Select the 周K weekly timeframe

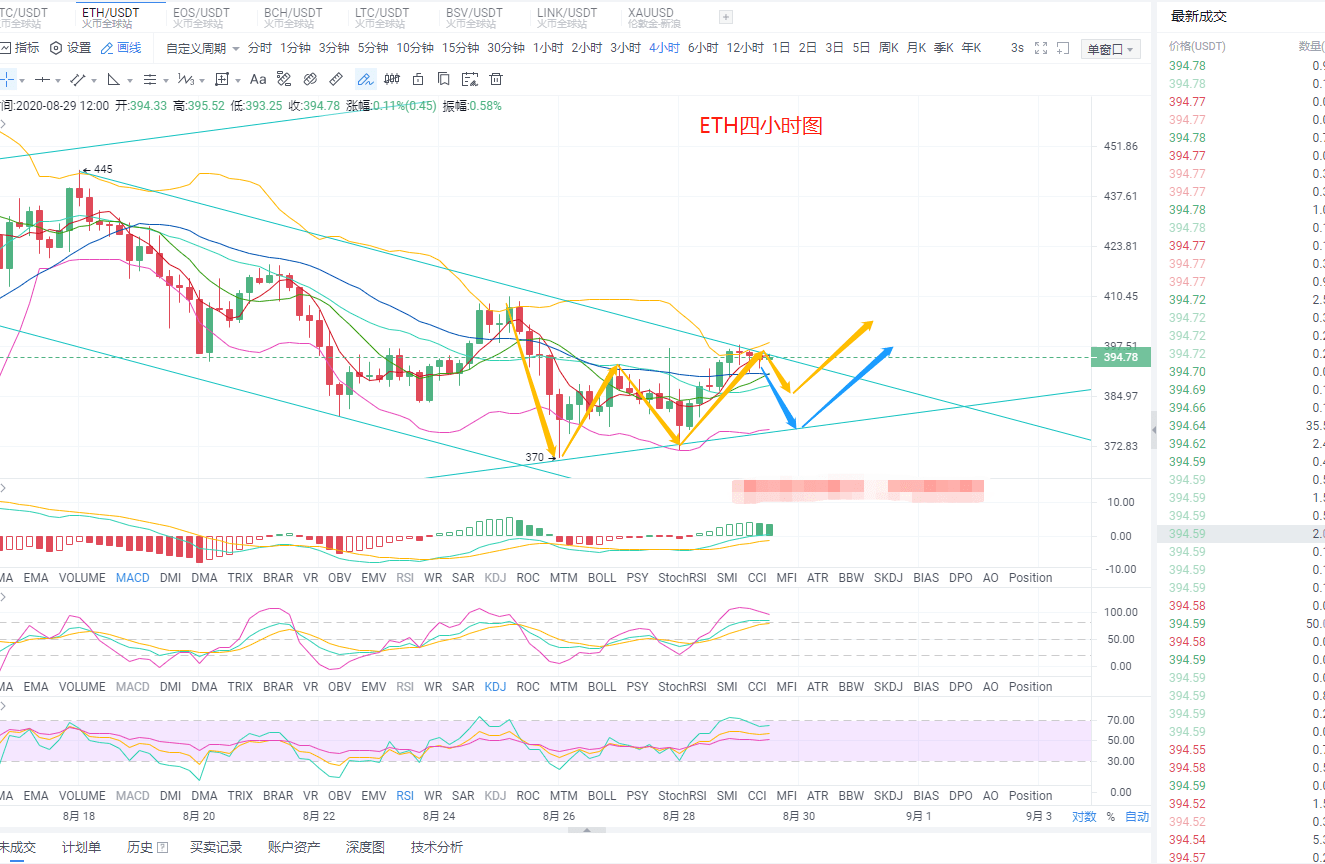888,48
